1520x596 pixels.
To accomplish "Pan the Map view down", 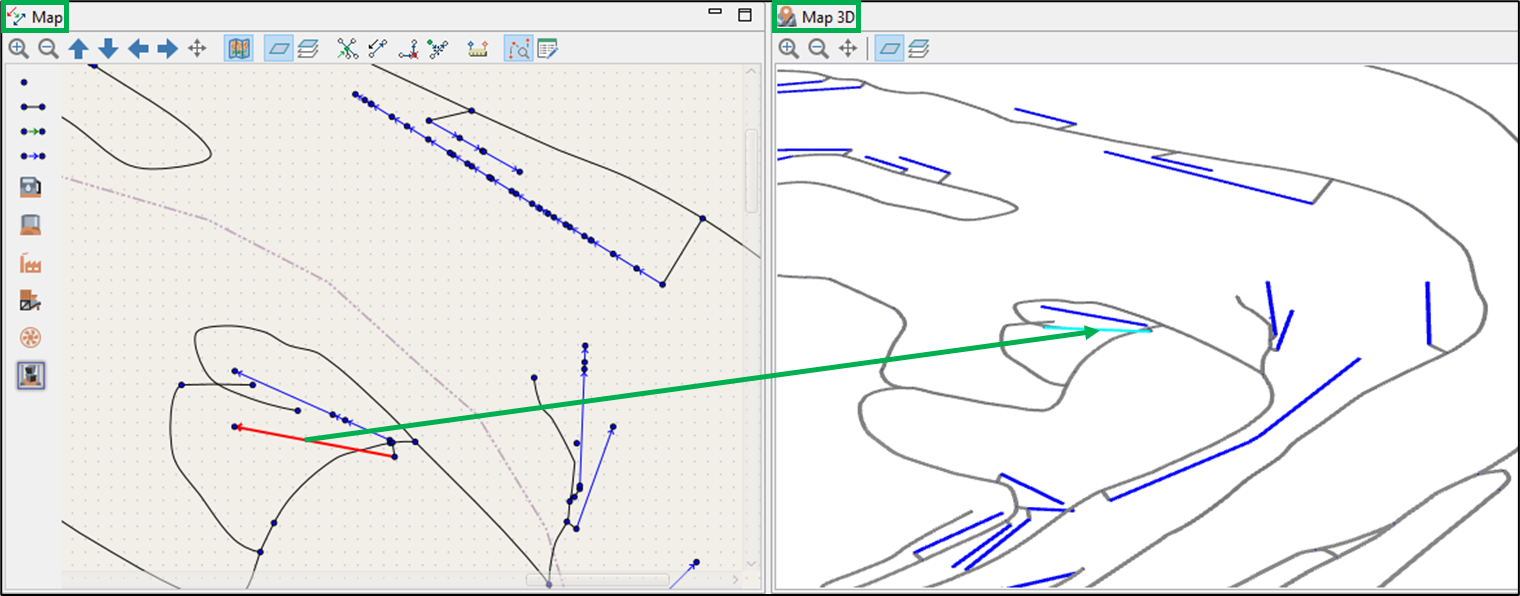I will coord(108,48).
